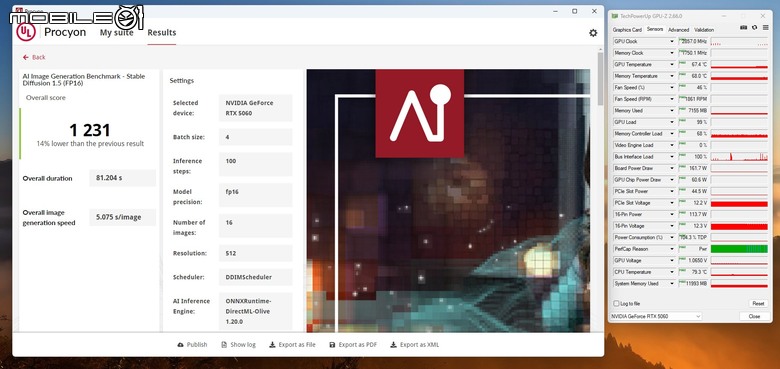Minimize the Procyon window
This screenshot has width=780, height=369.
[555, 11]
